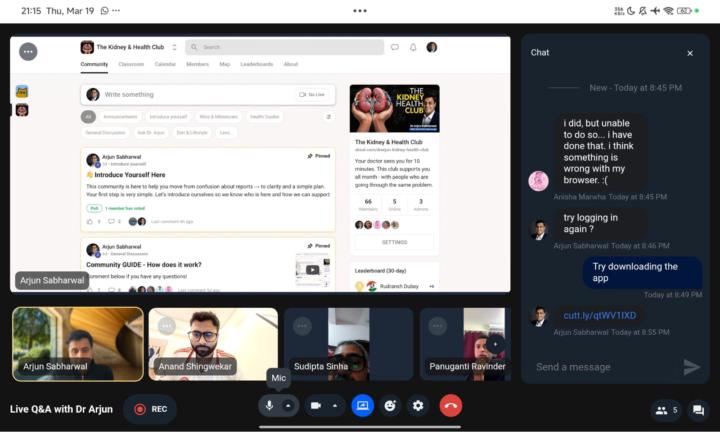This screenshot has height=432, width=720.
Task: Open notifications bell icon
Action: coord(413,47)
